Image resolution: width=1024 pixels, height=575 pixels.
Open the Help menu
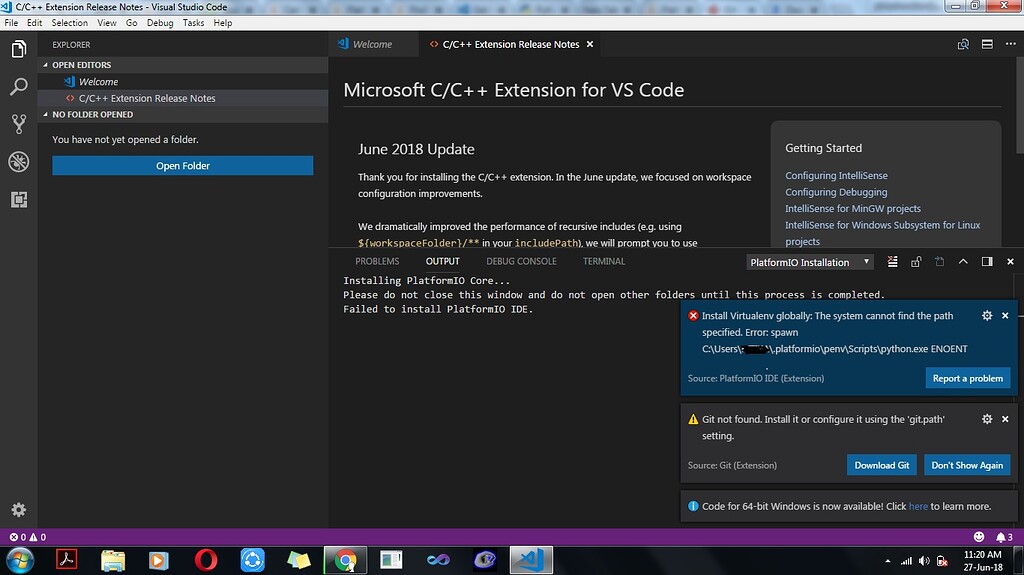[x=223, y=23]
